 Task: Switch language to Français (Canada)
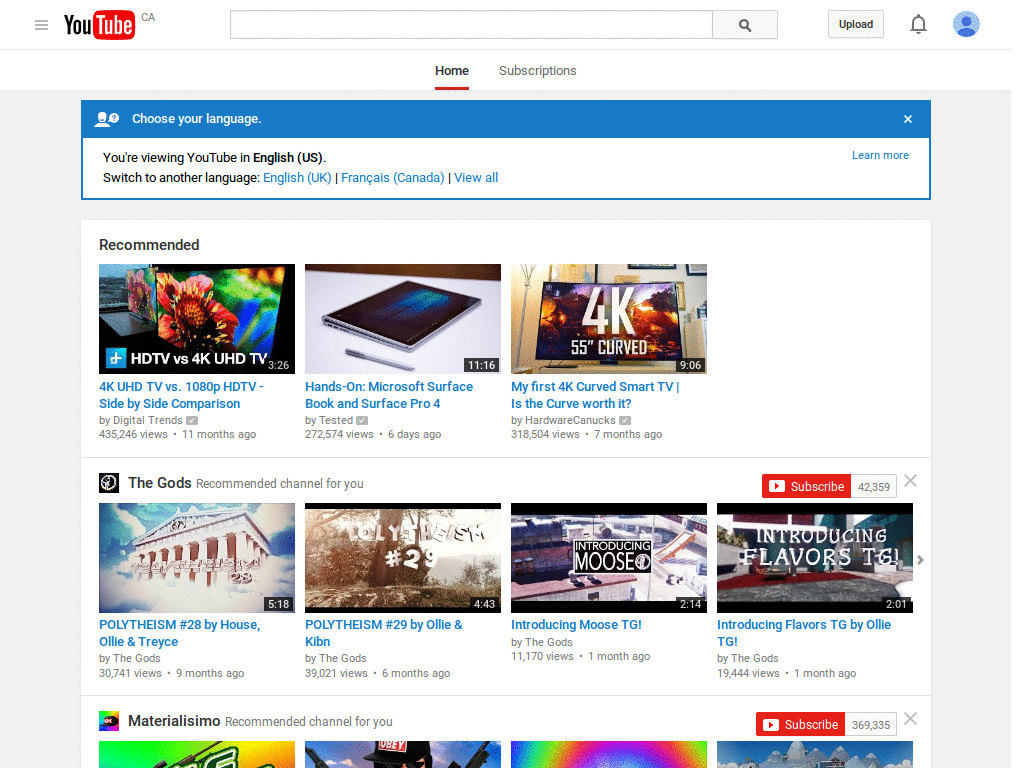(392, 178)
